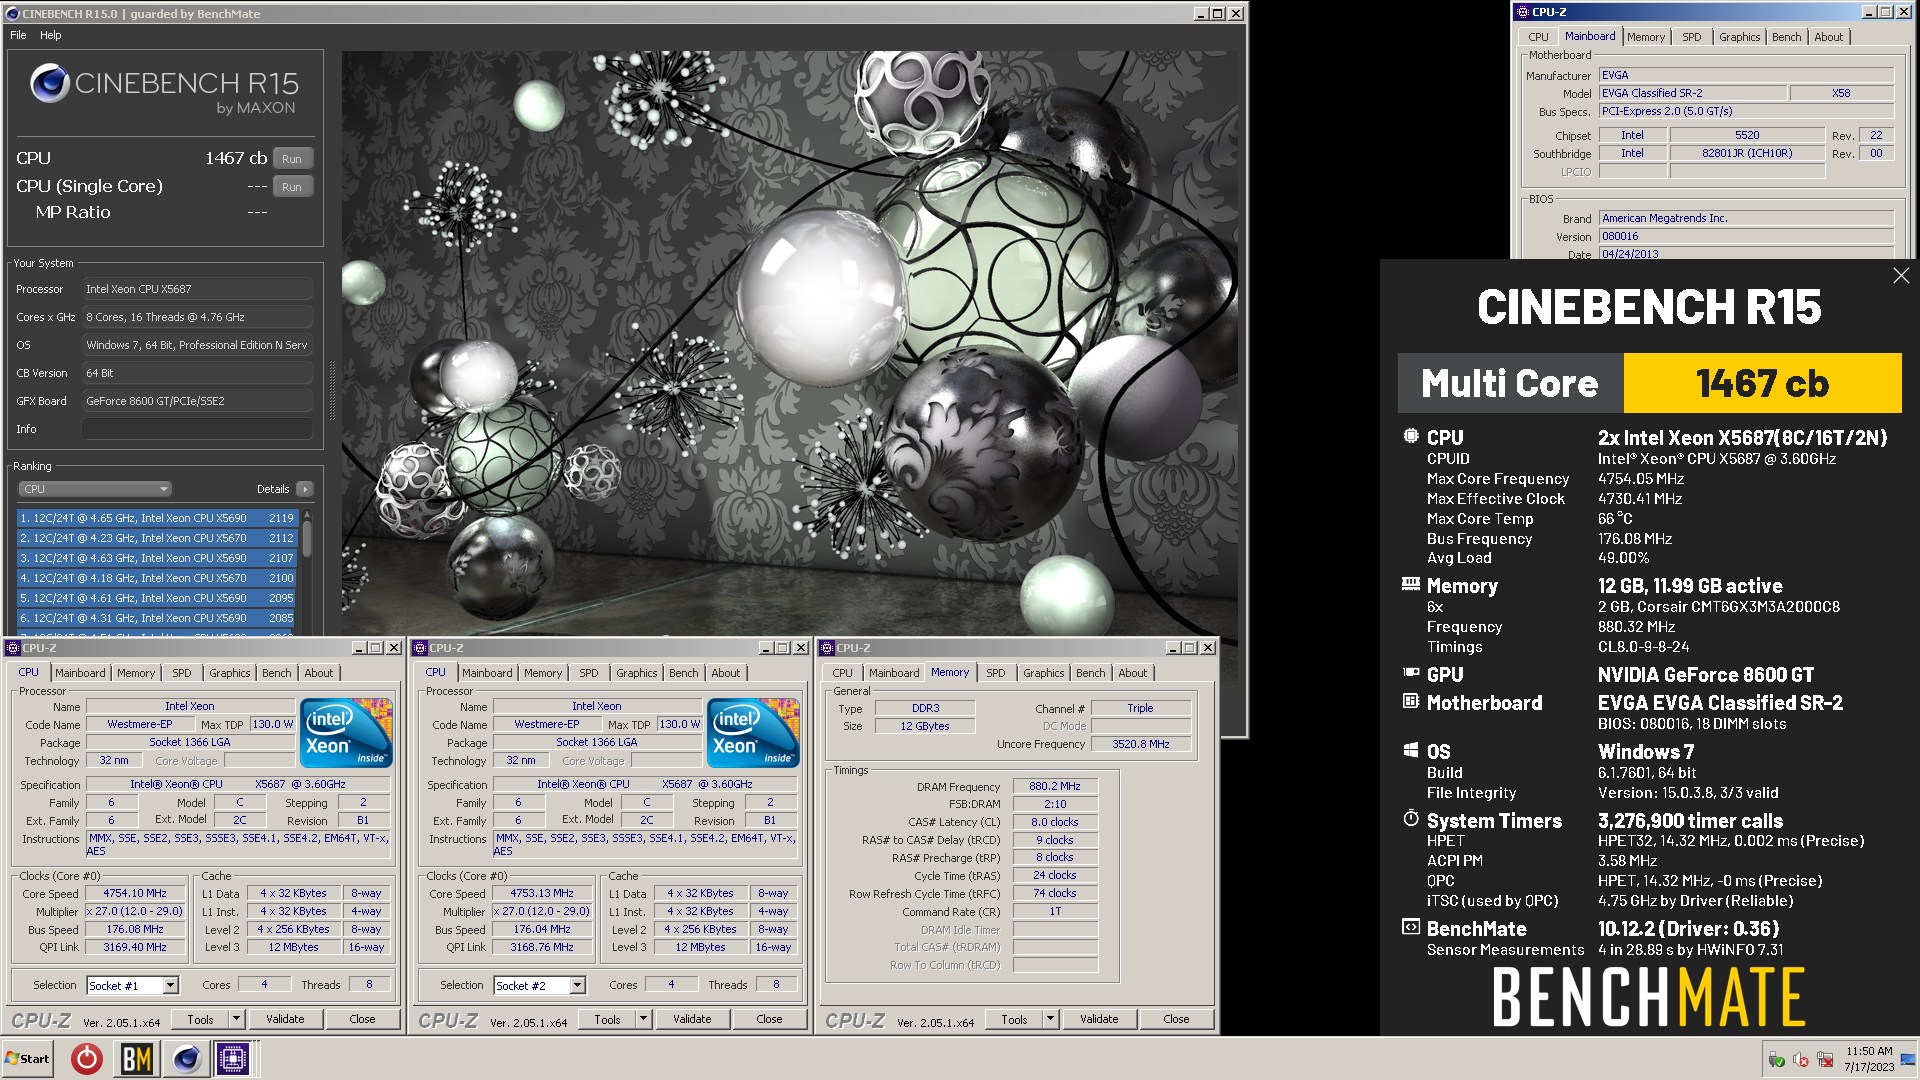Open the Cinebench Help menu

[x=50, y=35]
